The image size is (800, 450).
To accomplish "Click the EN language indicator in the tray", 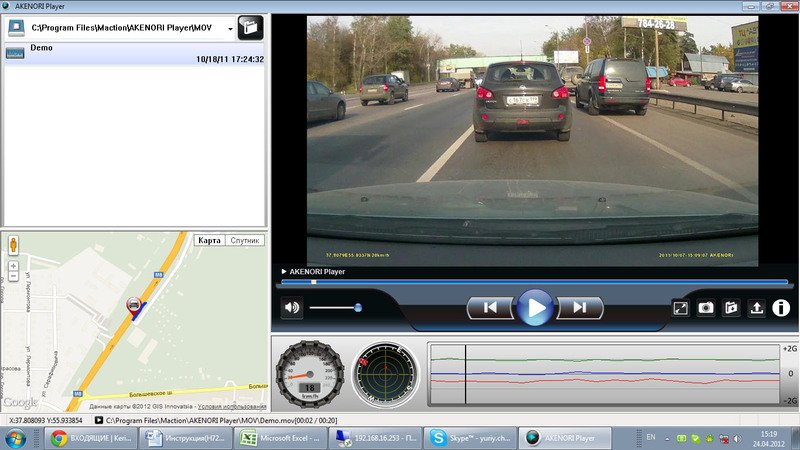I will click(x=651, y=437).
